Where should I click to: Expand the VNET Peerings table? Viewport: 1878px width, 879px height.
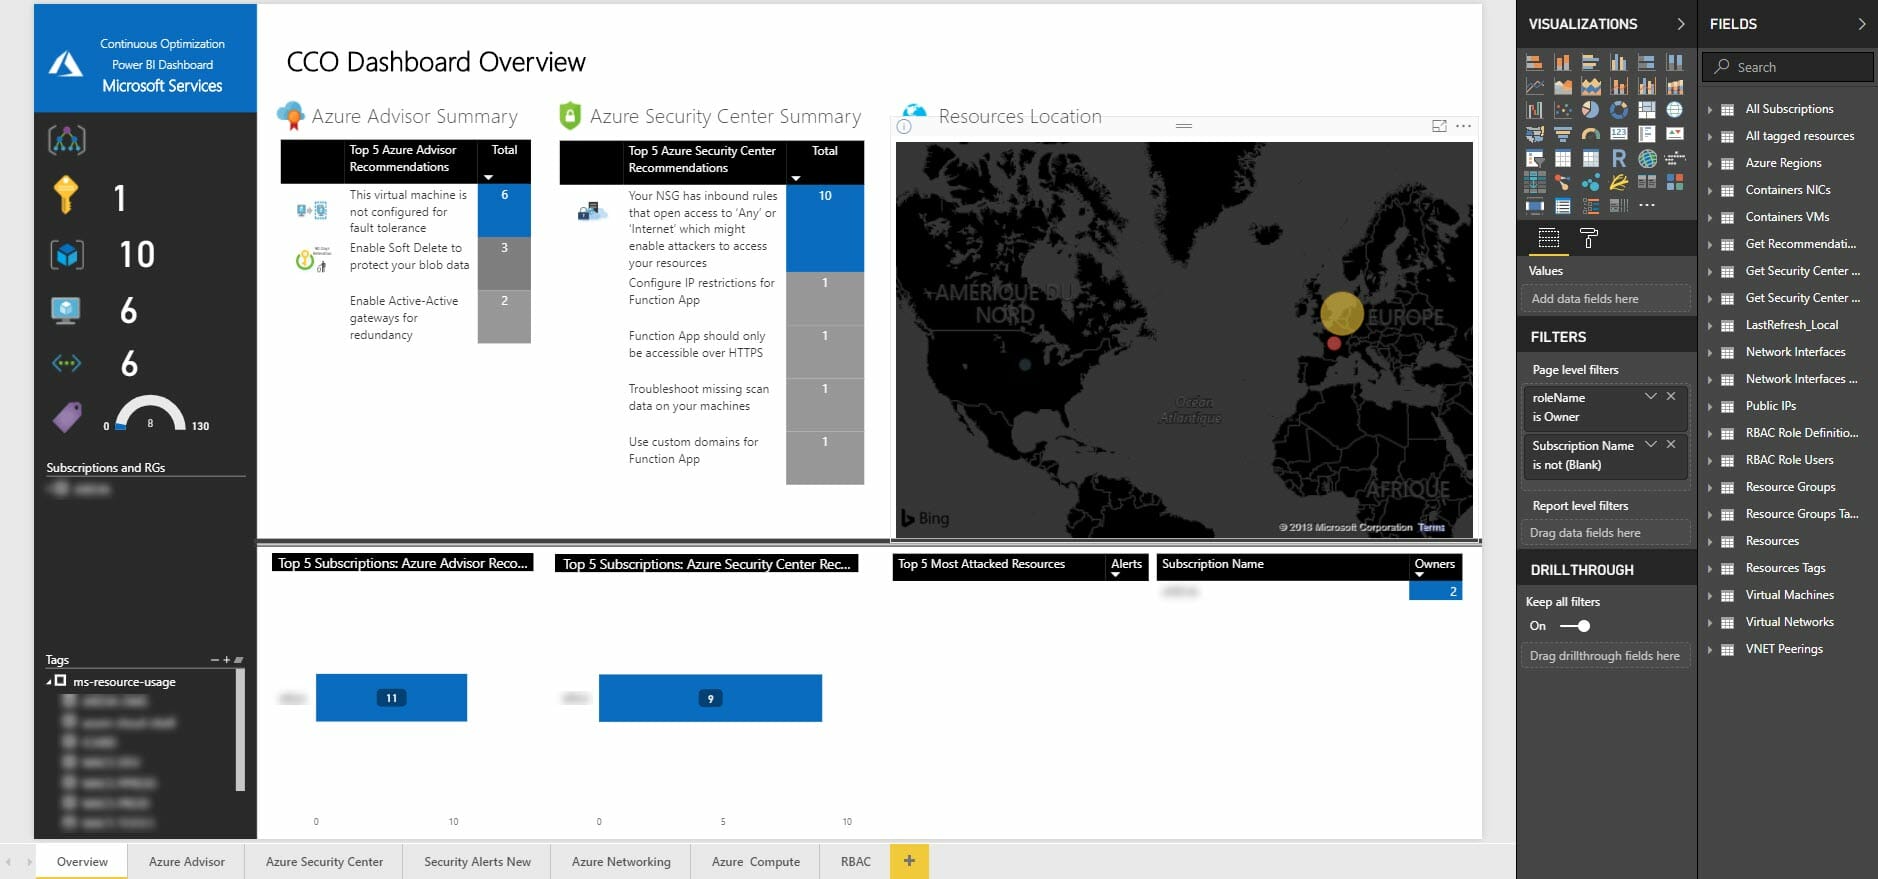coord(1710,649)
